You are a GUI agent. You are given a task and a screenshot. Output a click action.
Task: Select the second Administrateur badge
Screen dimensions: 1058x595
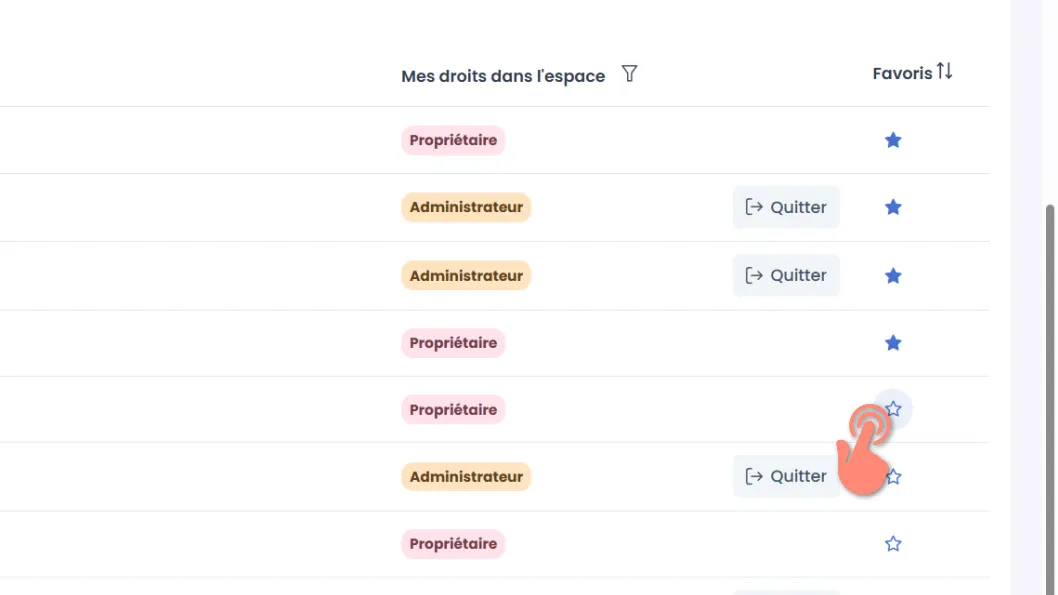[466, 276]
